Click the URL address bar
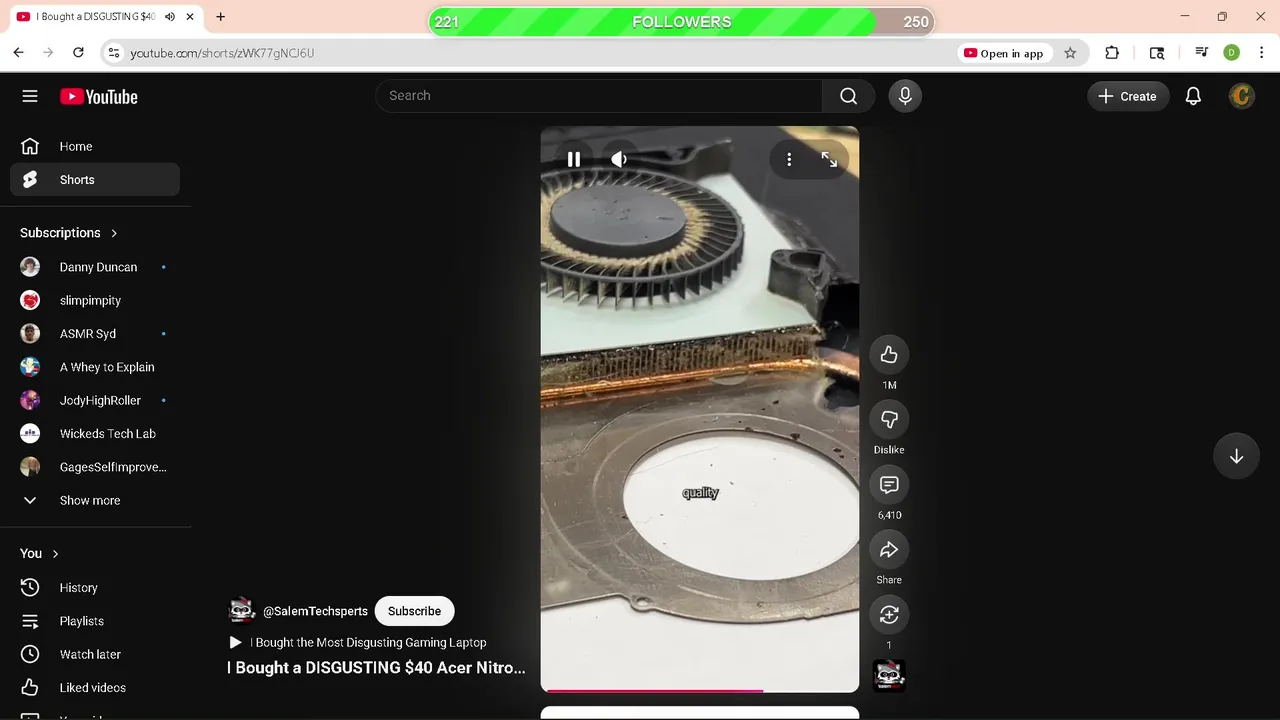This screenshot has height=720, width=1280. click(530, 53)
